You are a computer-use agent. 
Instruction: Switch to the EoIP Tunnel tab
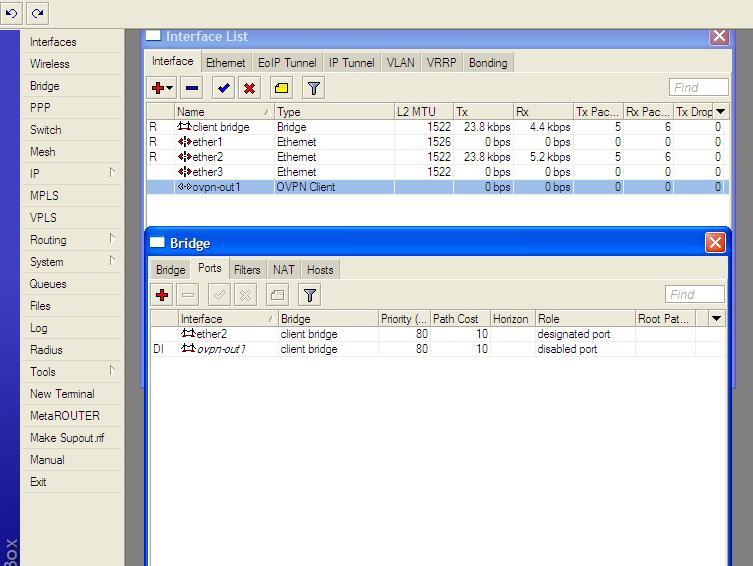[x=287, y=63]
